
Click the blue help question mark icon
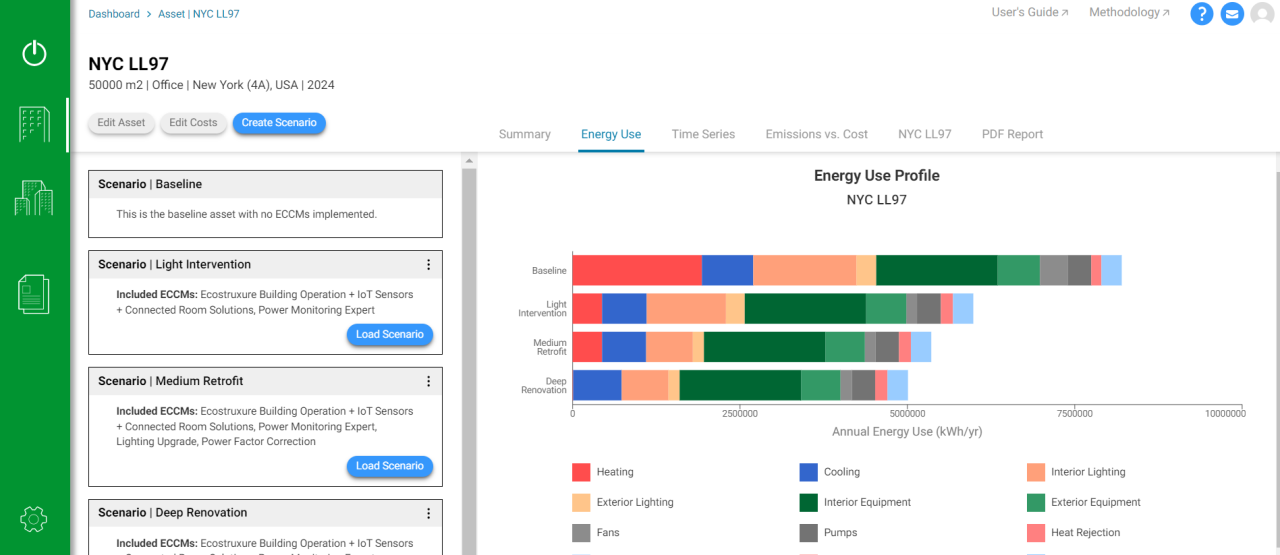[1202, 14]
